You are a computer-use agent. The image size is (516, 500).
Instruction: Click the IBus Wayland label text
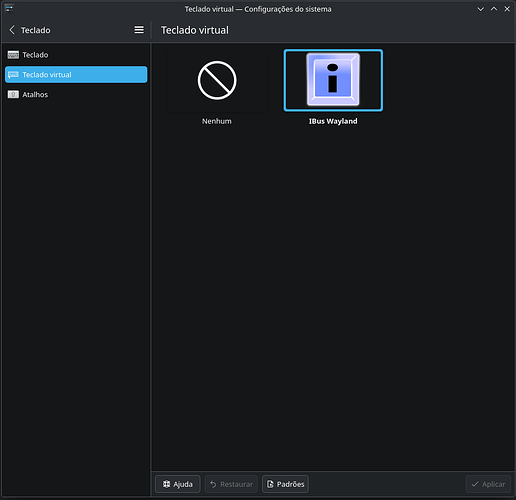click(x=333, y=121)
